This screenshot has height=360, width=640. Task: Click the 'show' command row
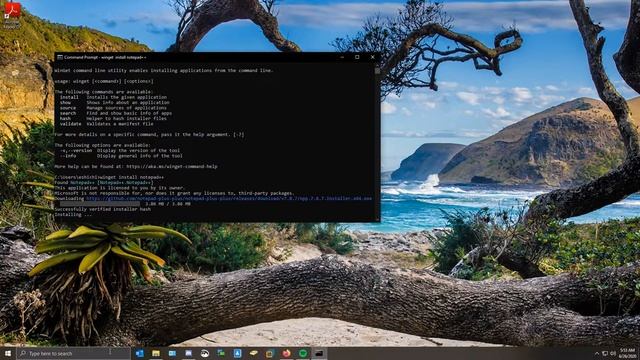click(115, 103)
